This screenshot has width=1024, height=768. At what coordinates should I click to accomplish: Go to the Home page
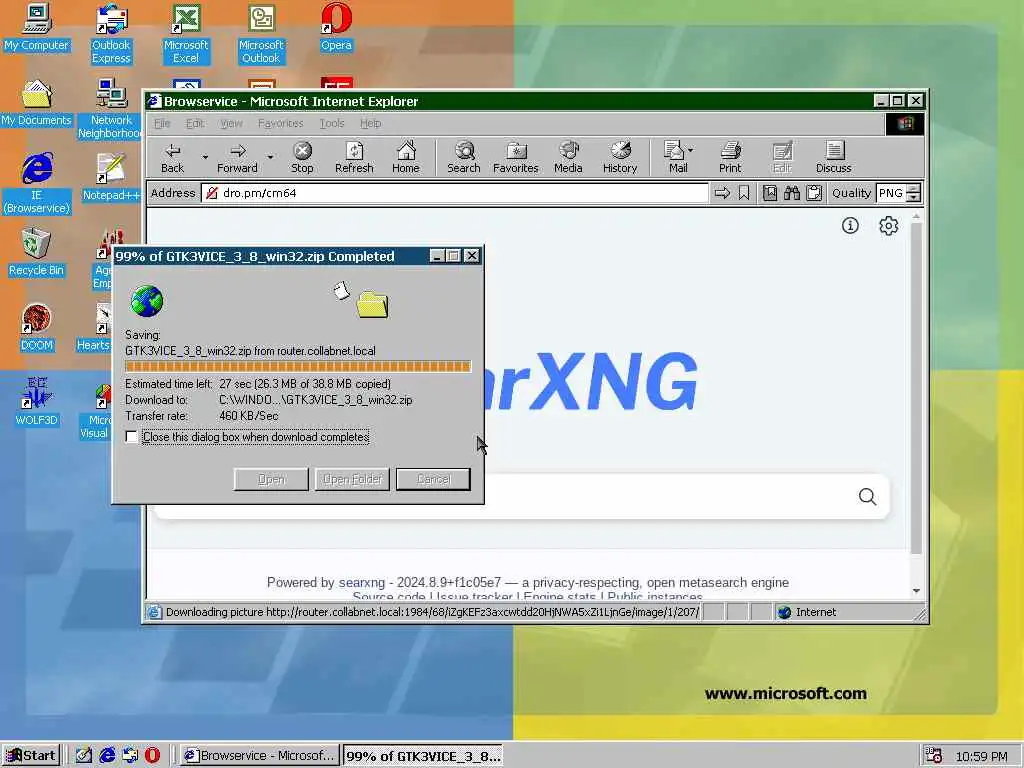(406, 158)
